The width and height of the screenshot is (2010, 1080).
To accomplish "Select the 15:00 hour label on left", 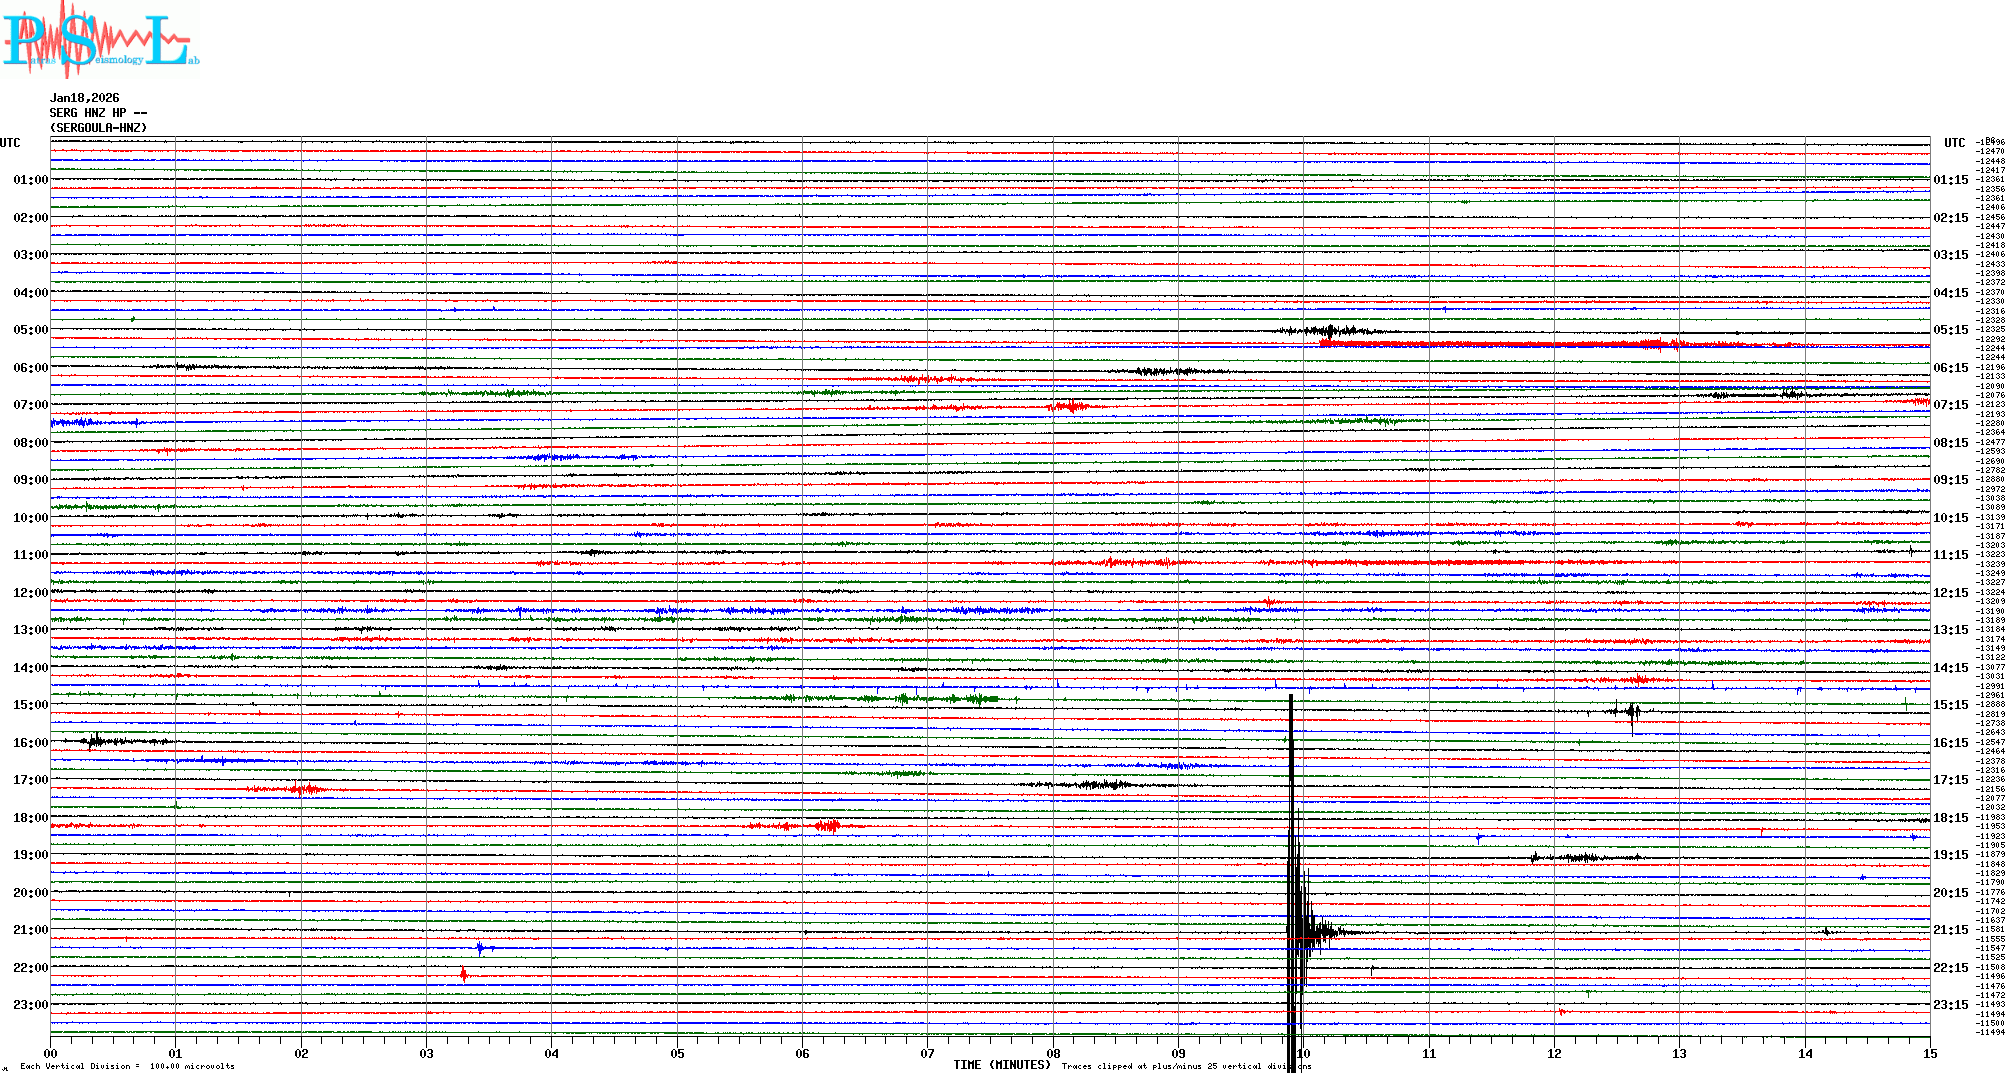I will (30, 705).
